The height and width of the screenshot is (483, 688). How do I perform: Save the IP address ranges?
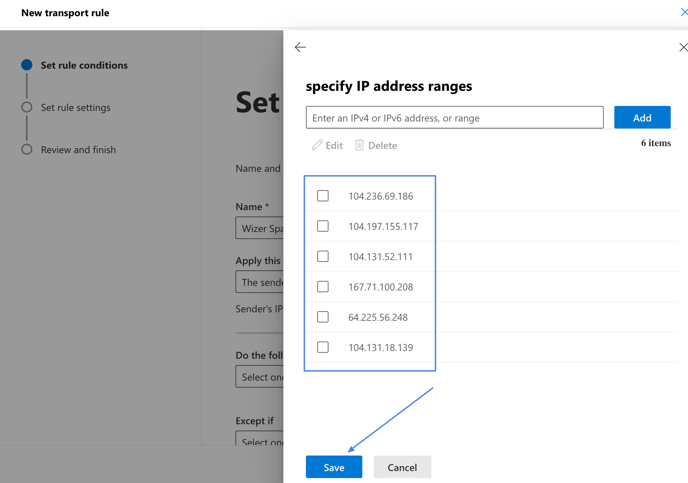[334, 467]
